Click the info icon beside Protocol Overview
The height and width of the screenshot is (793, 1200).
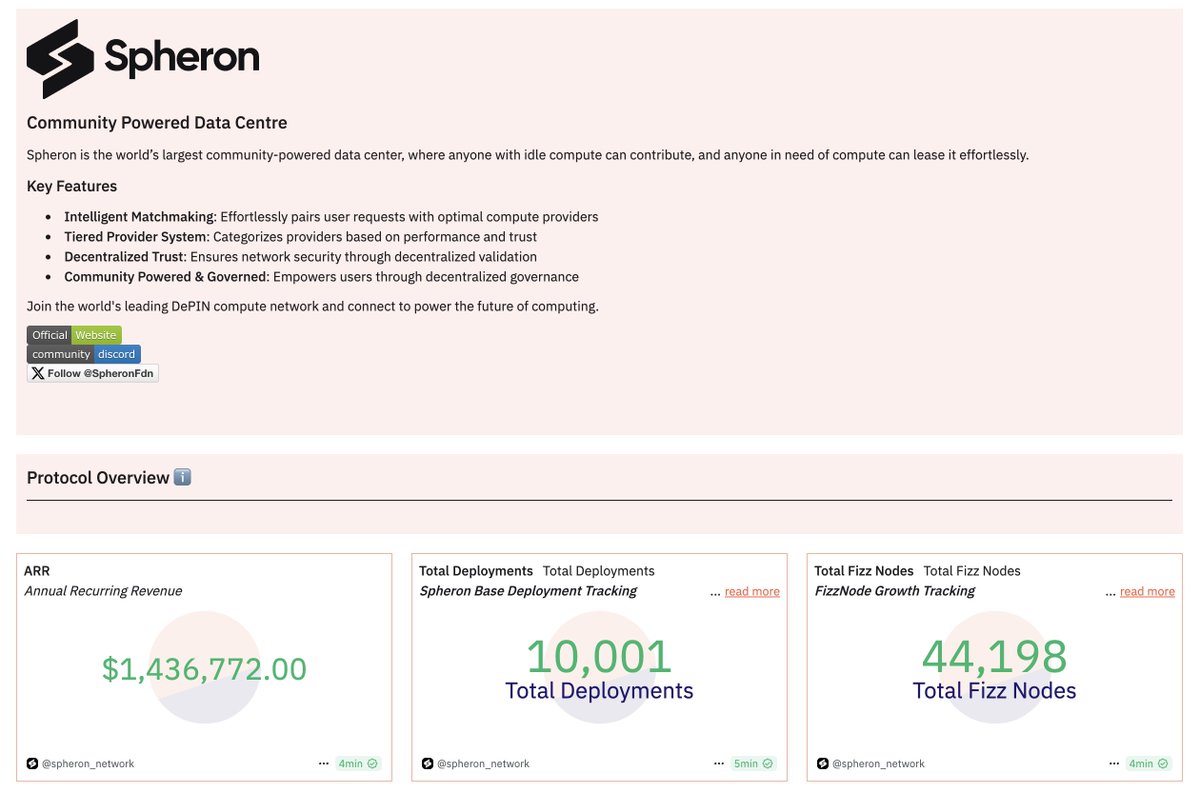[x=182, y=477]
